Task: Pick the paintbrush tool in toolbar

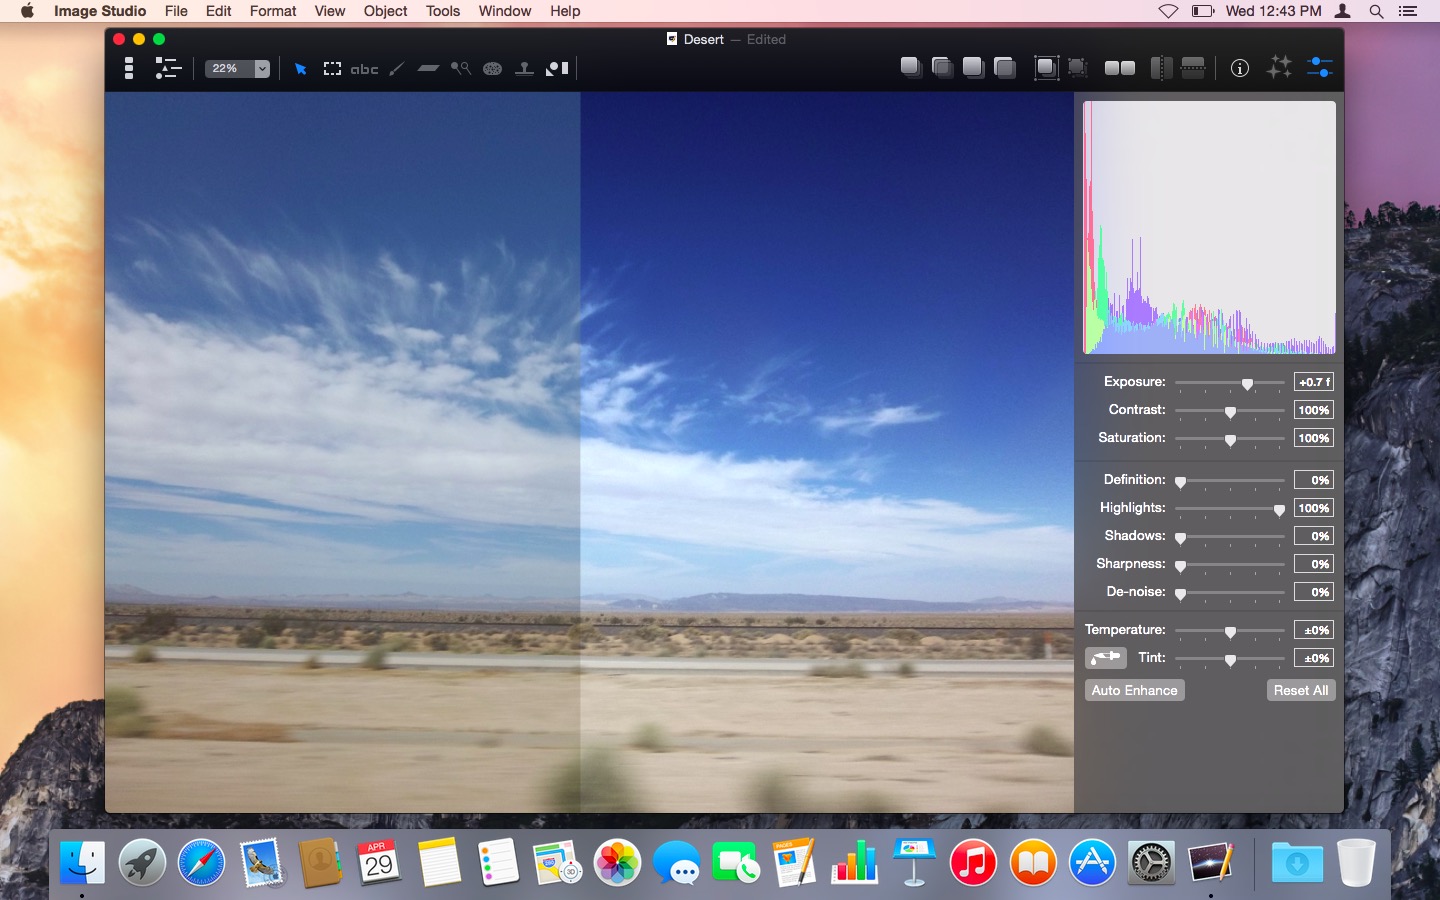Action: [397, 69]
